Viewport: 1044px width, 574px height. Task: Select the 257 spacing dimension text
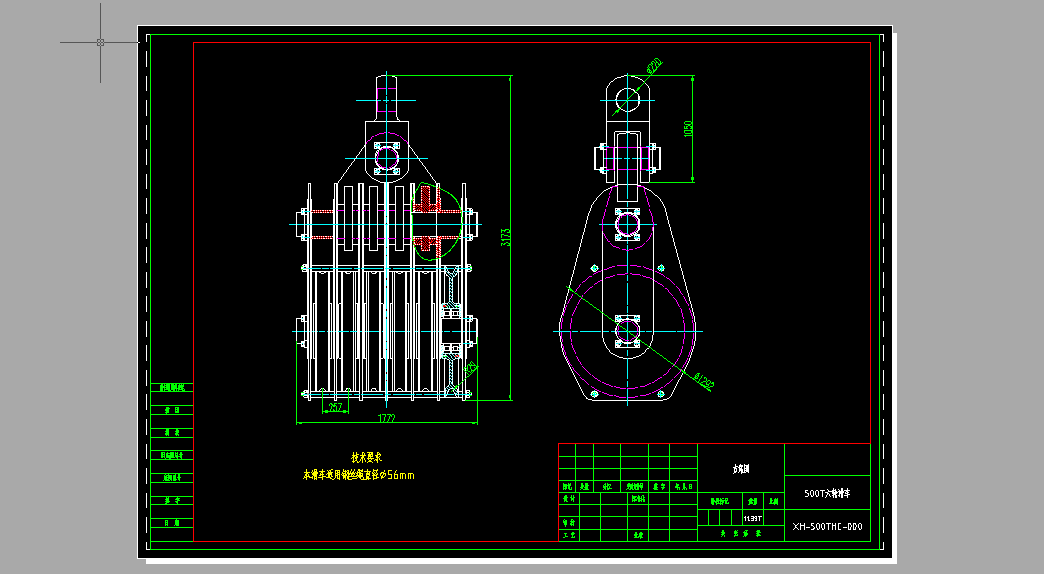pyautogui.click(x=335, y=407)
